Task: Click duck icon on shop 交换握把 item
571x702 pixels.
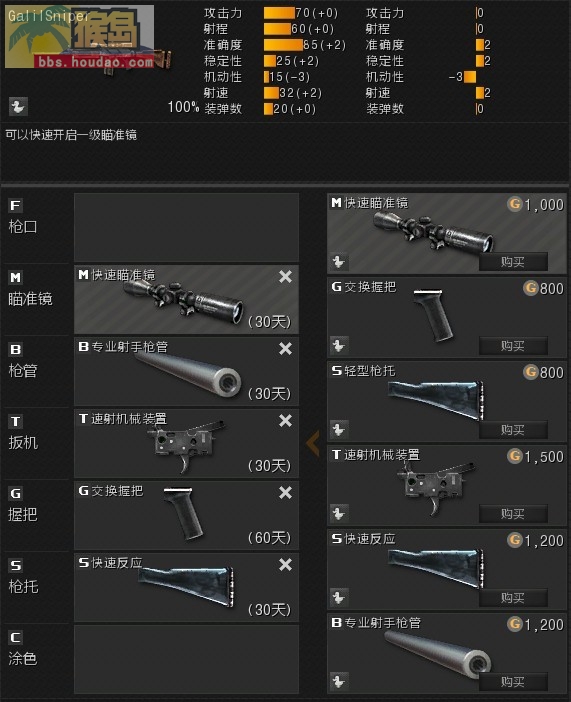Action: [339, 346]
